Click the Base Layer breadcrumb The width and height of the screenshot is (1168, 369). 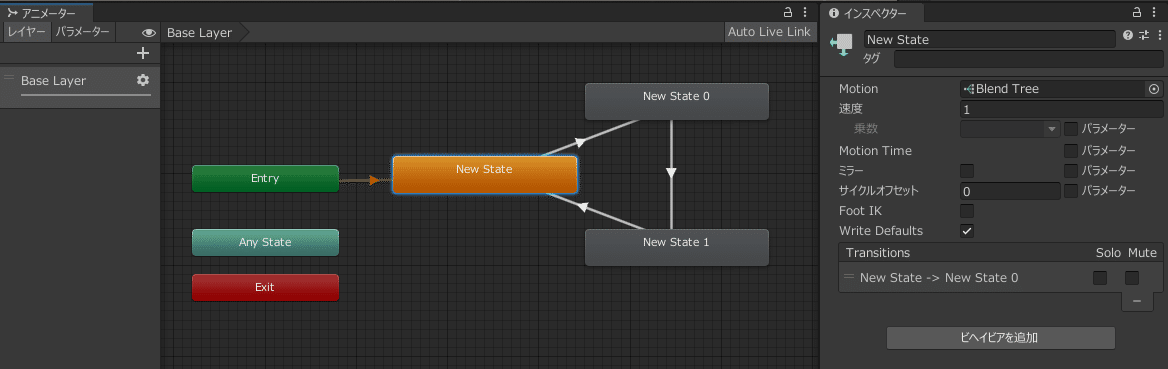tap(199, 33)
